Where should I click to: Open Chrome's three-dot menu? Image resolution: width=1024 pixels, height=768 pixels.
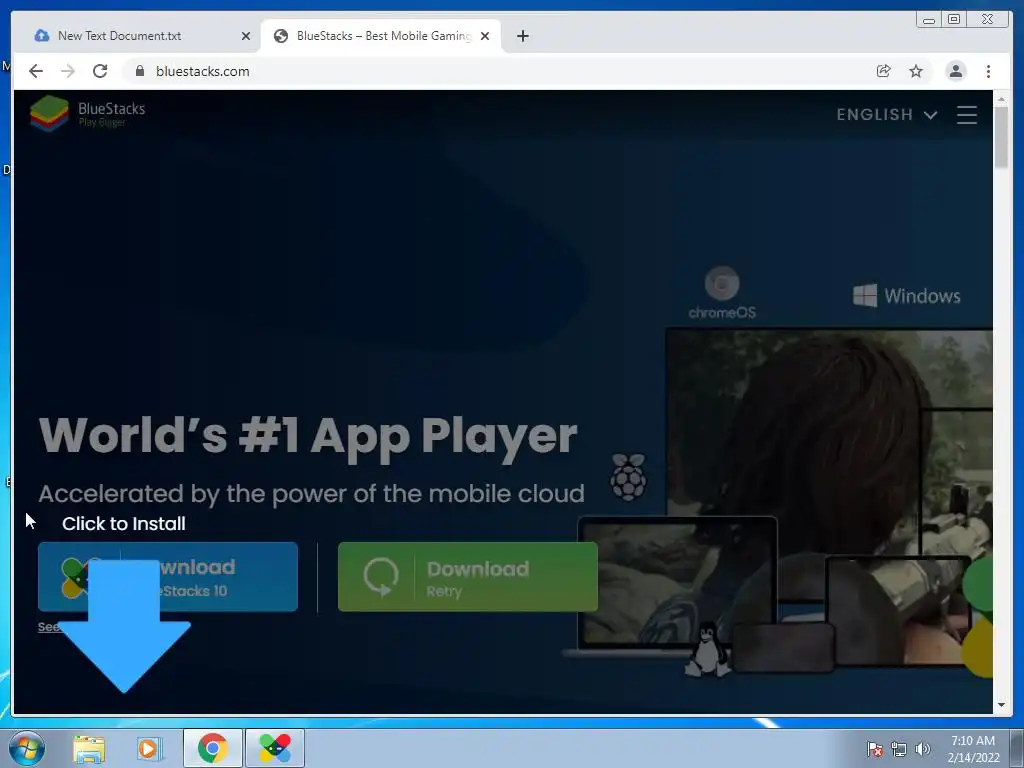pos(988,71)
